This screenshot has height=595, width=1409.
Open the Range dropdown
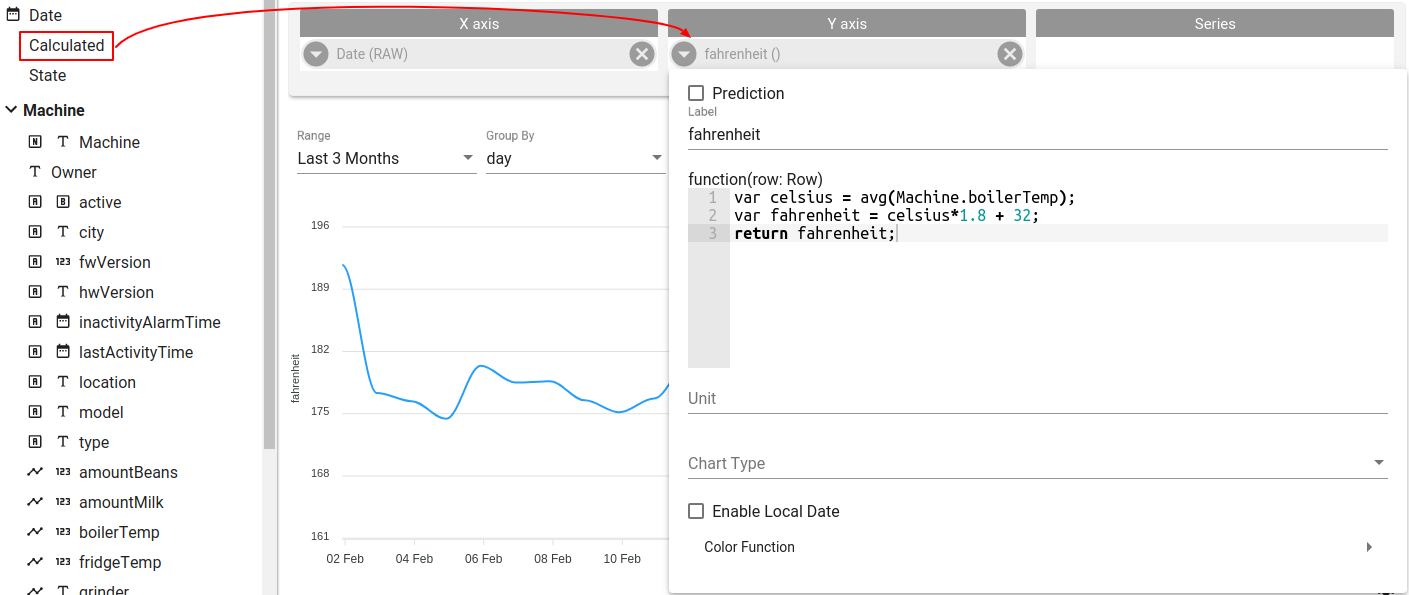point(386,158)
